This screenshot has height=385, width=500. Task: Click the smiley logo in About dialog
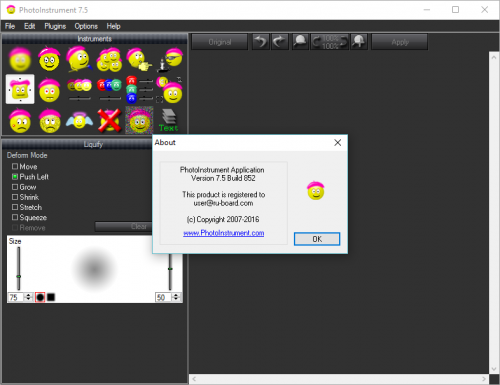click(x=316, y=191)
